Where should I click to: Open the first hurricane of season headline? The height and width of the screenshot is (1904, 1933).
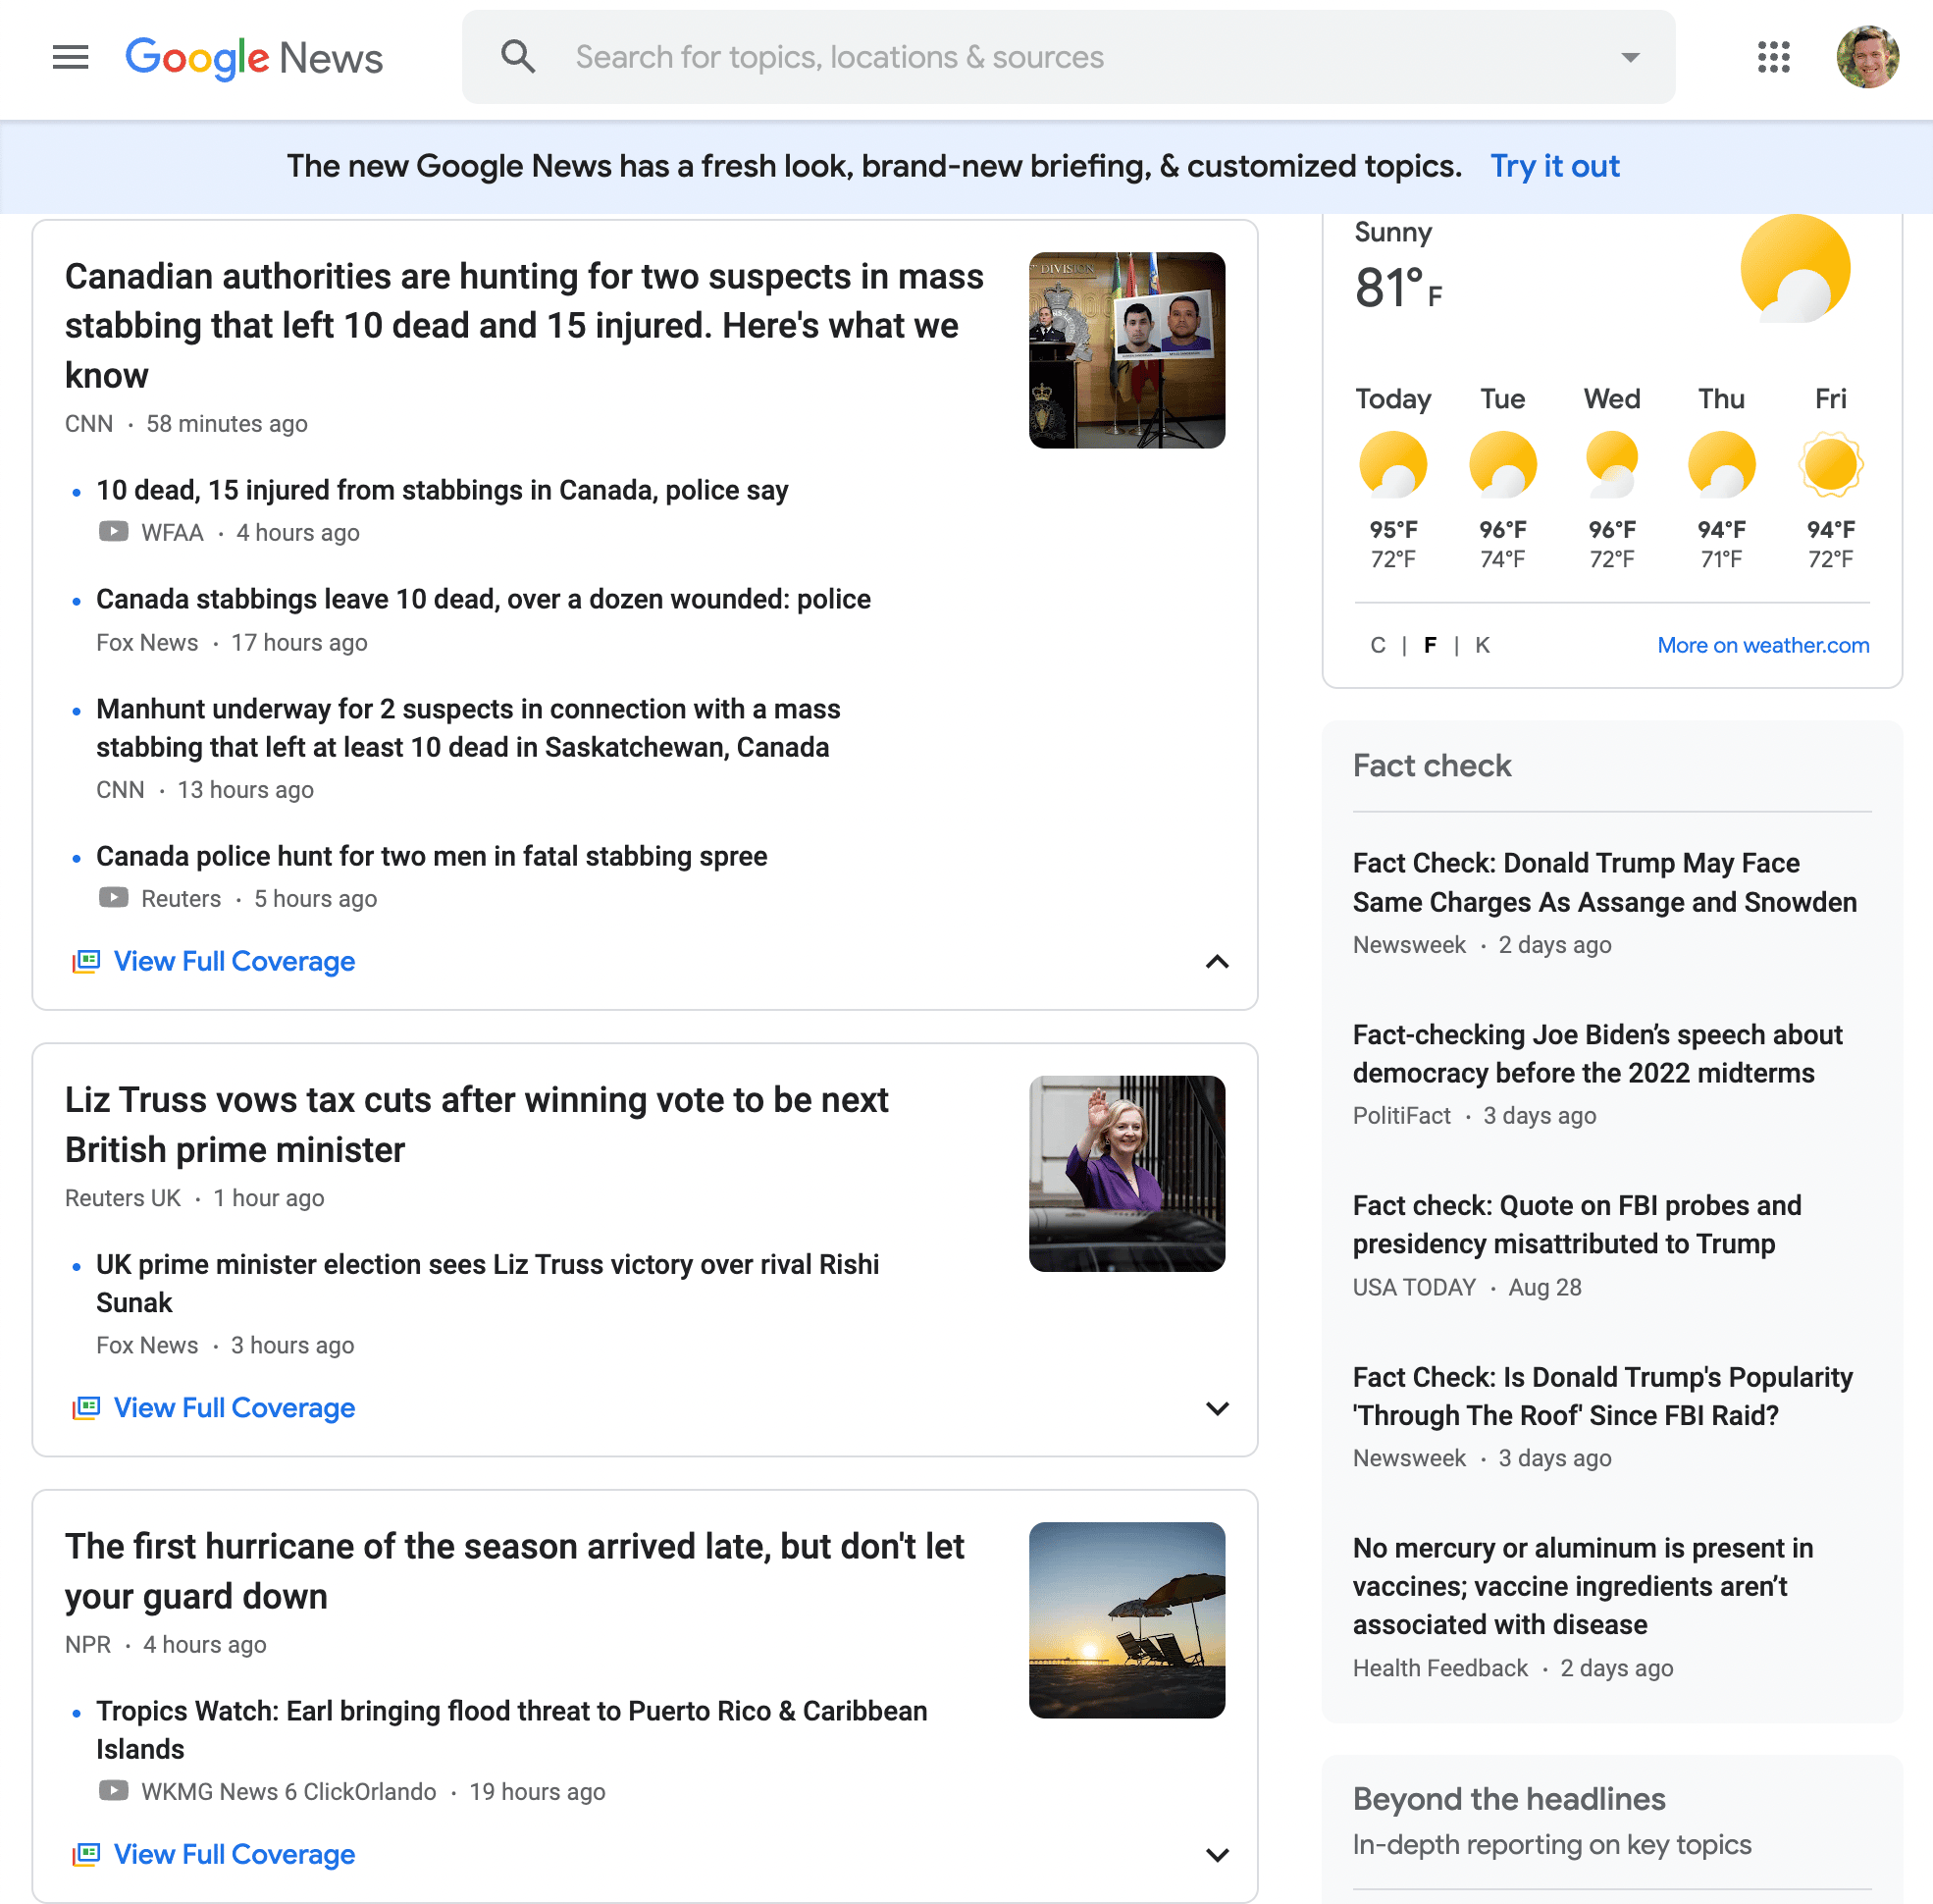[x=514, y=1571]
